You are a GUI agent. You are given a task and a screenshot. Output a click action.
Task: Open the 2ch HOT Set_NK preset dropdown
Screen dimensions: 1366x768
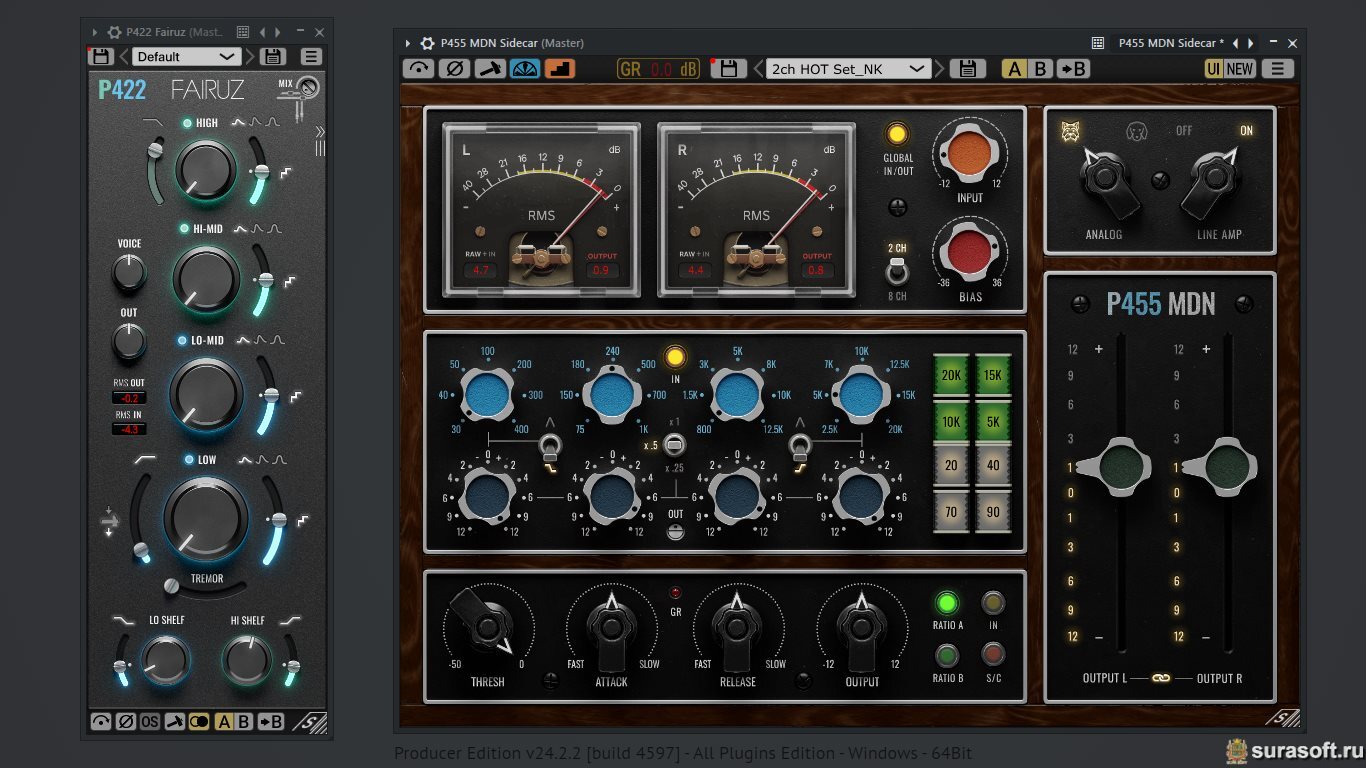850,69
